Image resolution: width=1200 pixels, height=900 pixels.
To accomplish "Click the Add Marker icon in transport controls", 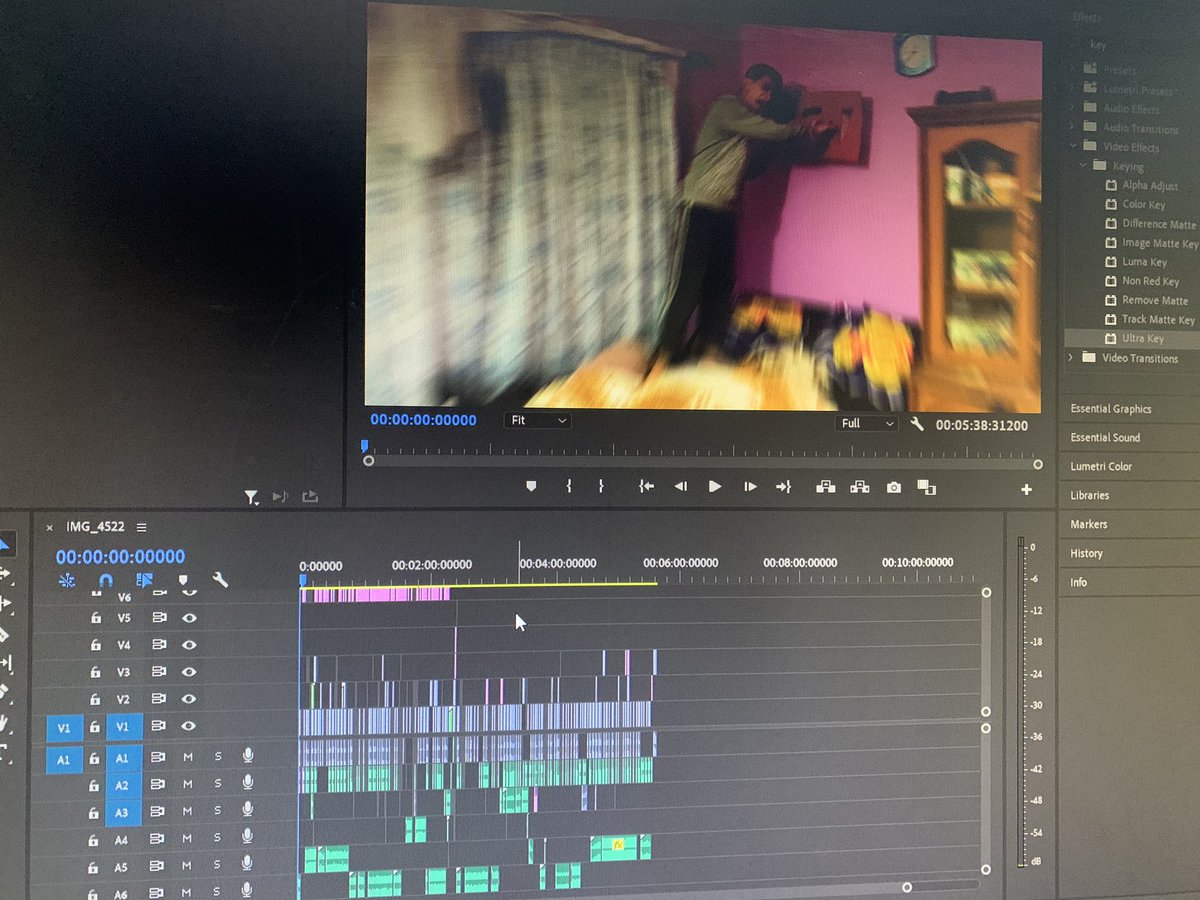I will click(531, 487).
